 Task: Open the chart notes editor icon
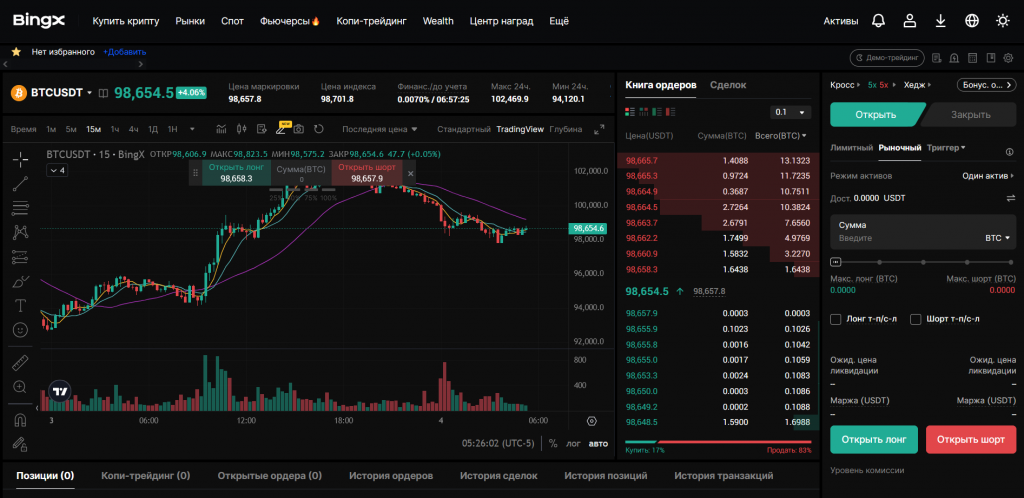[261, 129]
